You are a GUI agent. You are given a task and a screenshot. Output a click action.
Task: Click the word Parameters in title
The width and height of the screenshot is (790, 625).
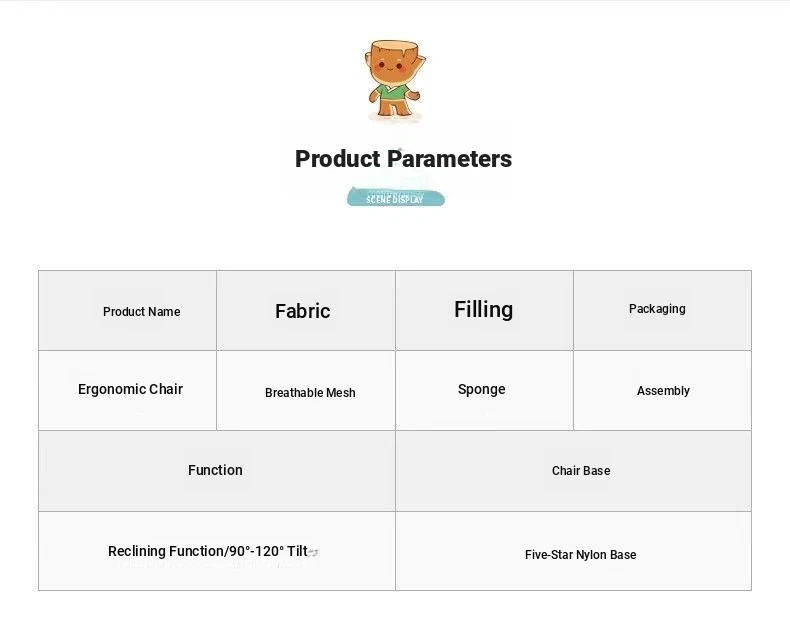(449, 159)
